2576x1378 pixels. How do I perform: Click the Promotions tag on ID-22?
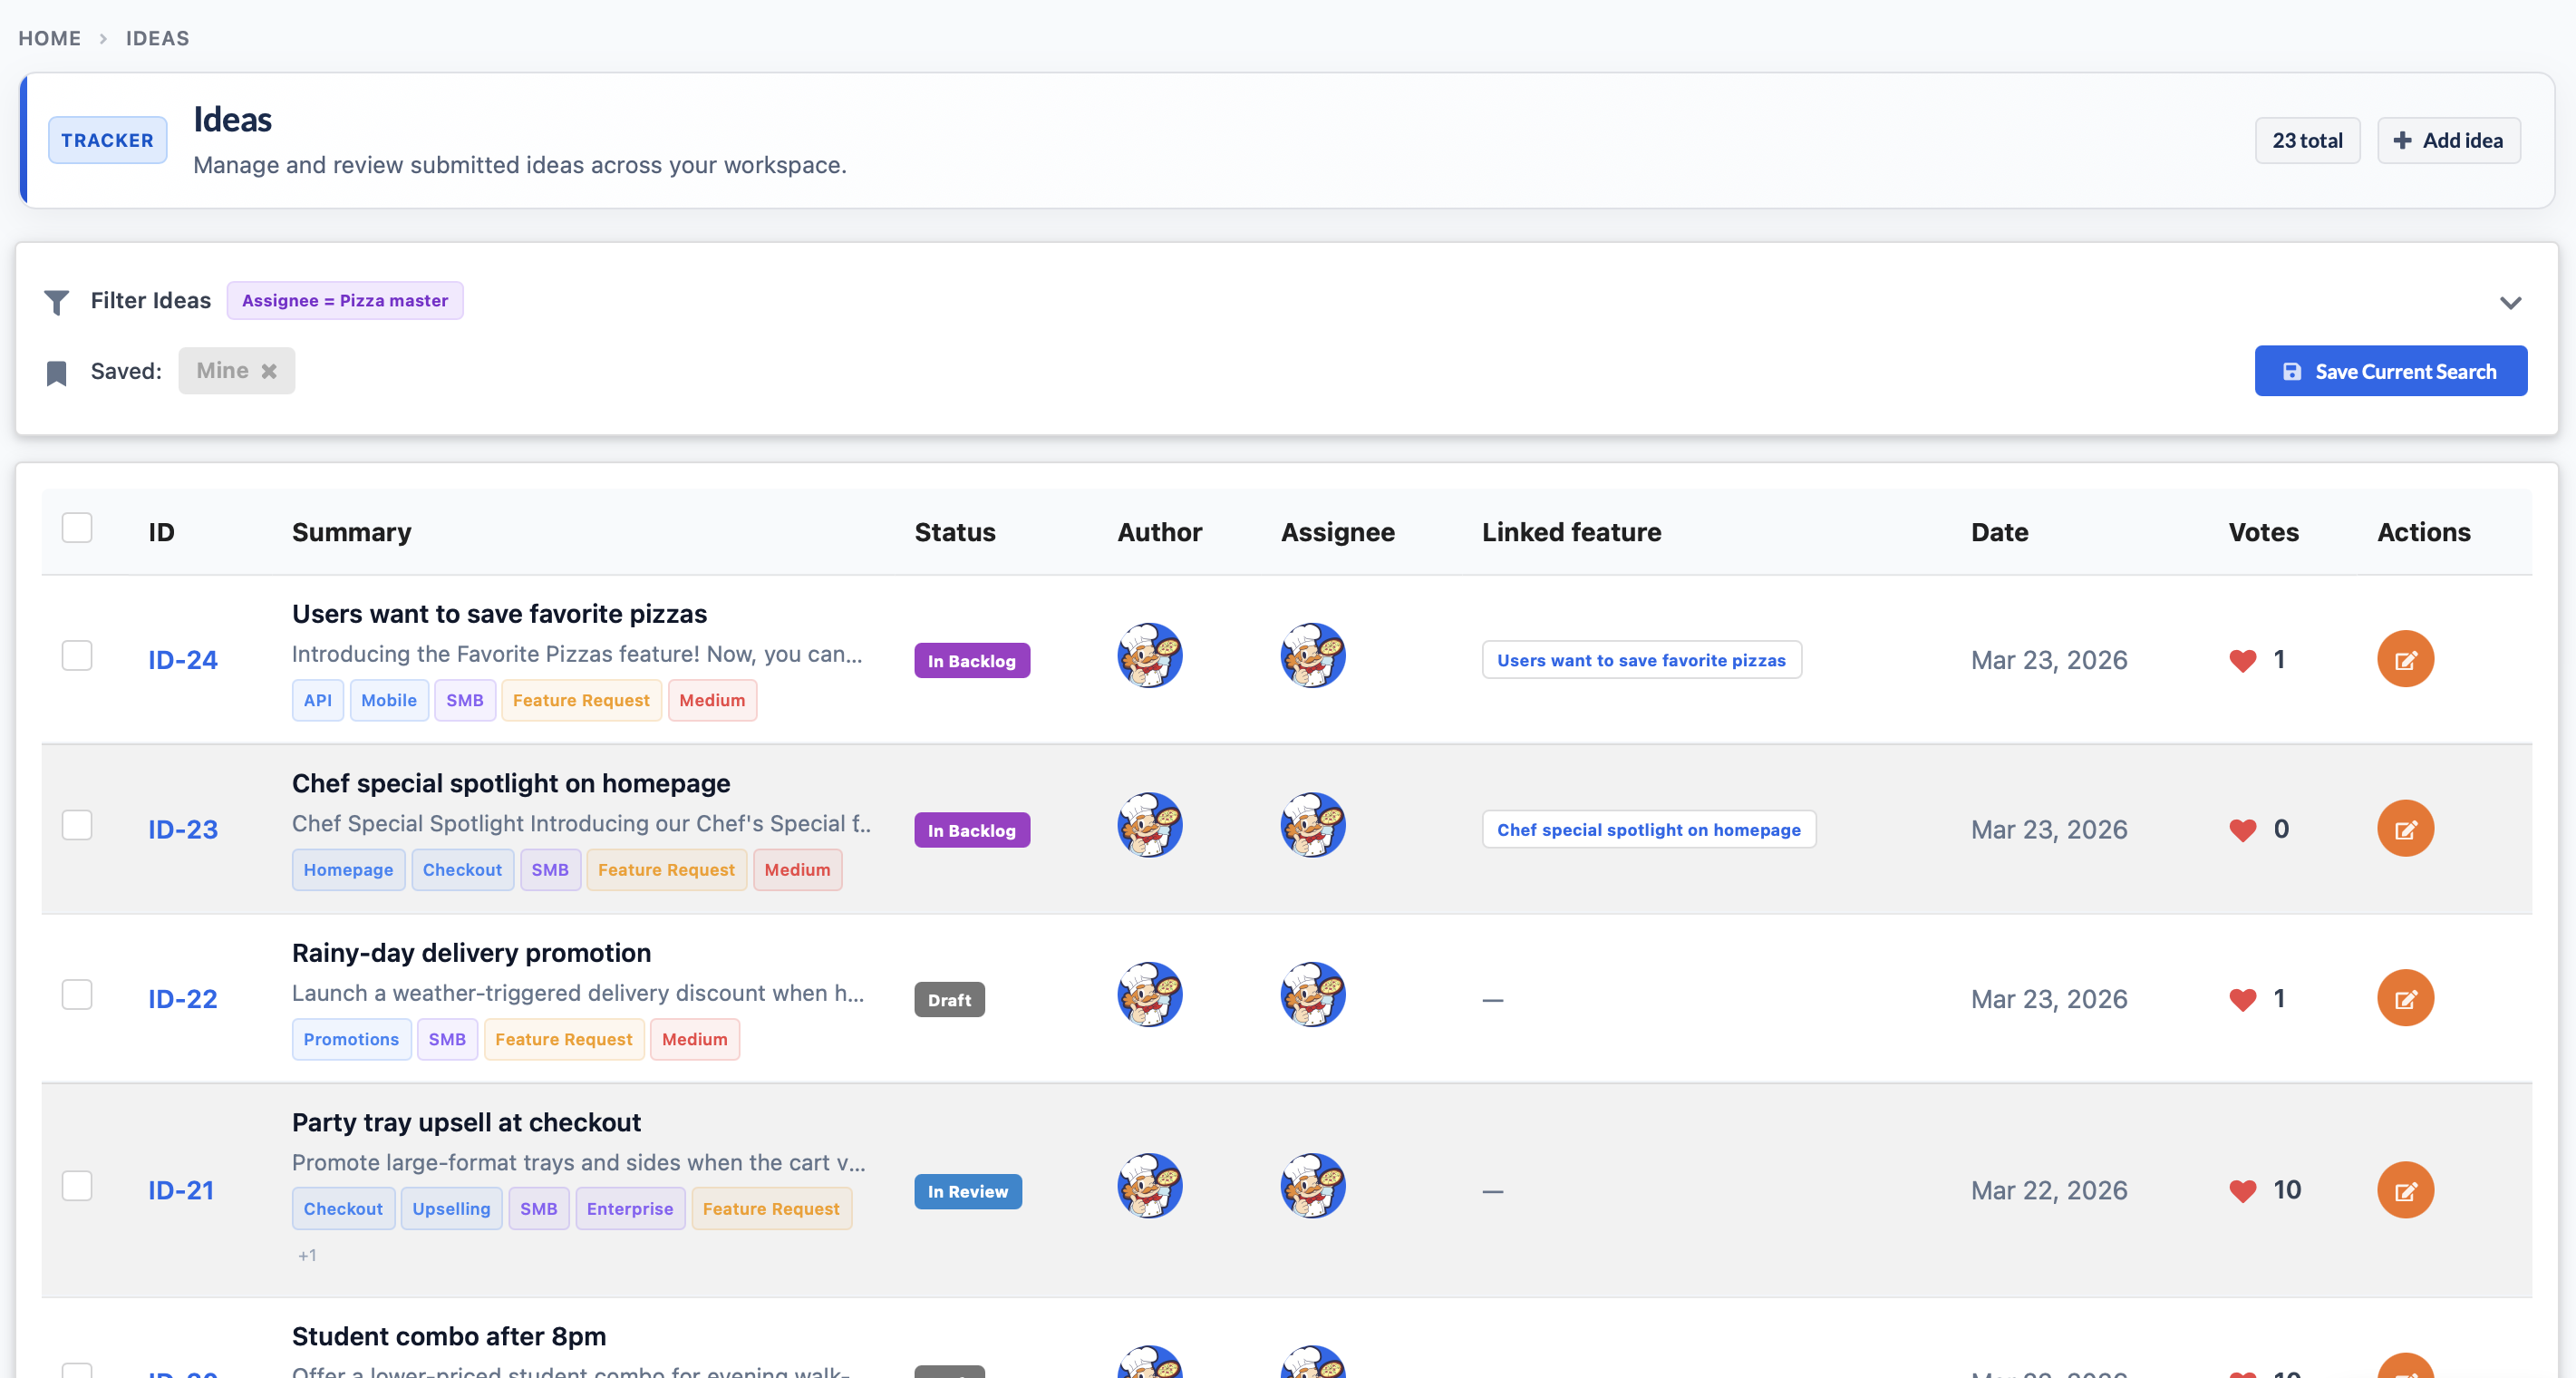tap(351, 1040)
